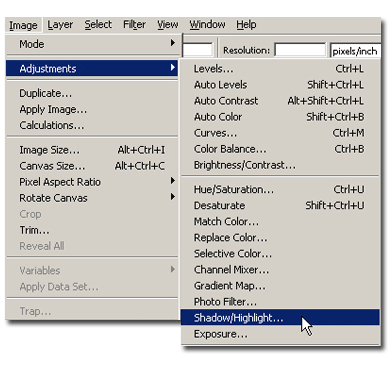Choose Trim… from the menu

click(x=92, y=230)
